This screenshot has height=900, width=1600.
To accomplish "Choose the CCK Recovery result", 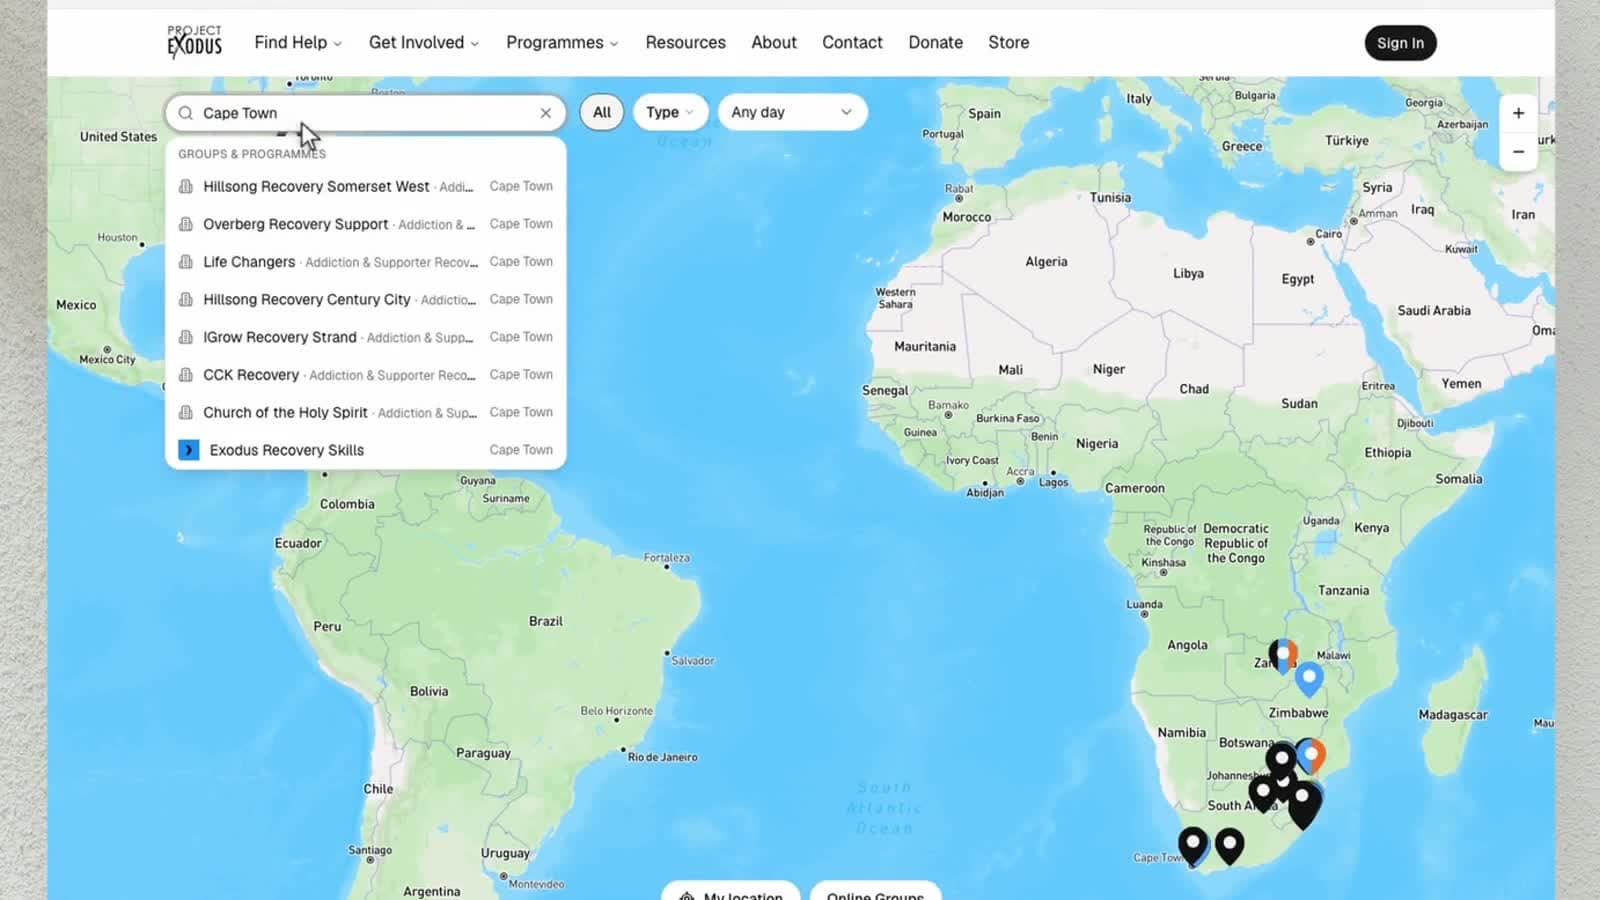I will click(x=366, y=375).
